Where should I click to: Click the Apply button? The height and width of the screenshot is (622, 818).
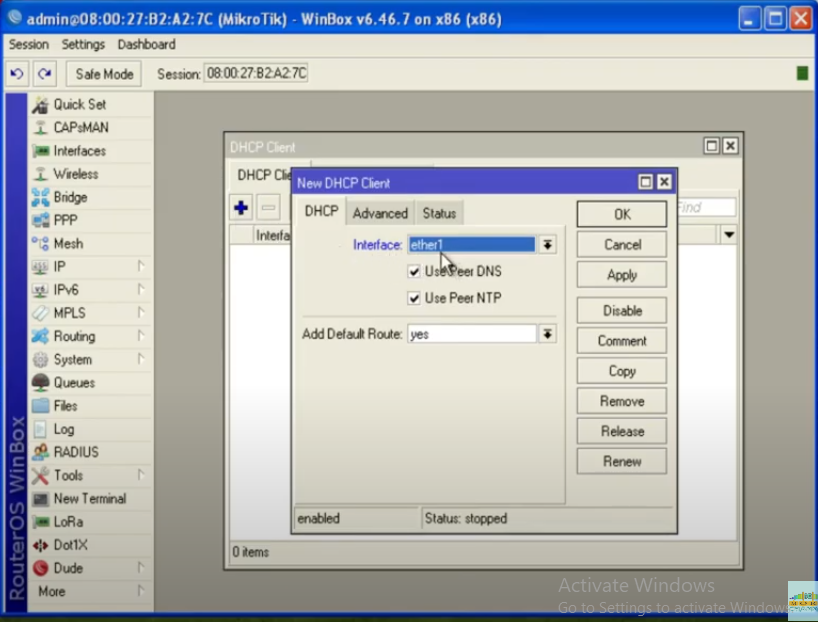[x=621, y=275]
